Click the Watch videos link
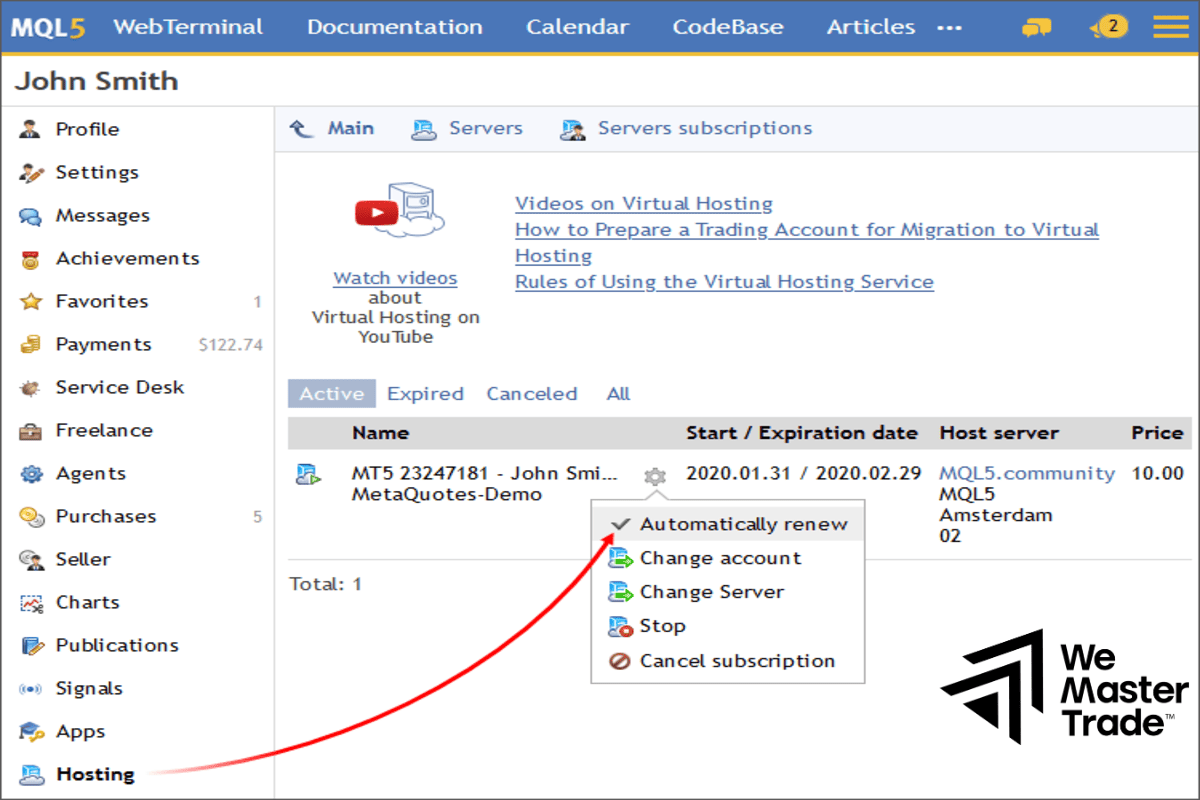 (395, 277)
